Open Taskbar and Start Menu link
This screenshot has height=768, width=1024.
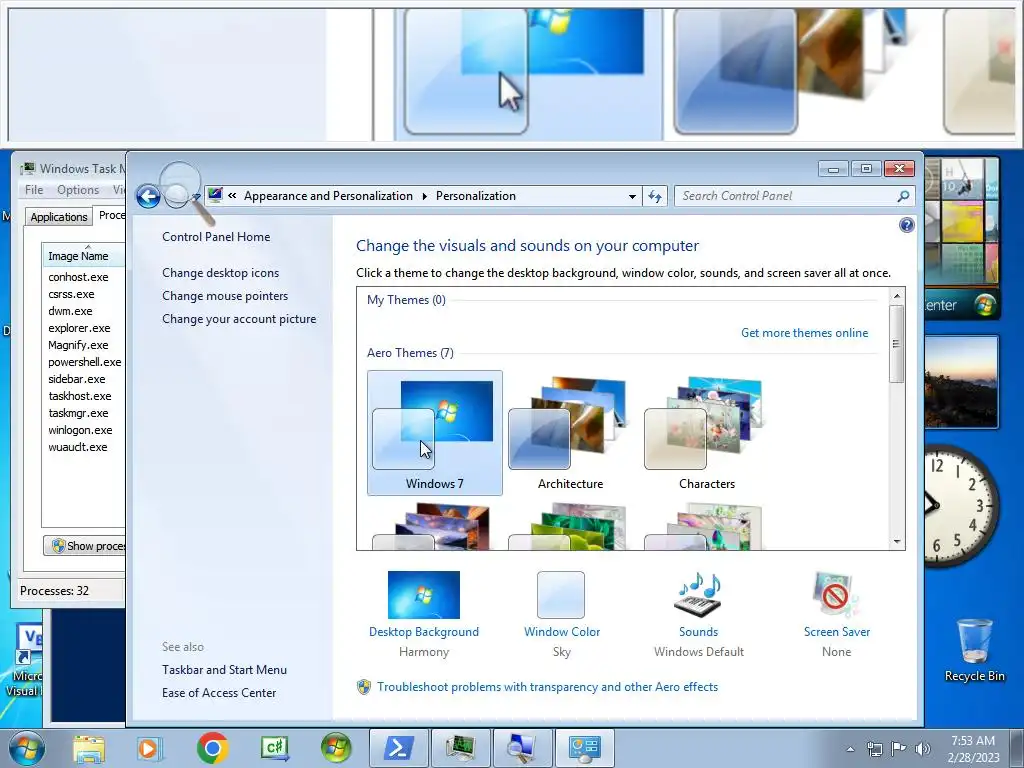tap(225, 670)
